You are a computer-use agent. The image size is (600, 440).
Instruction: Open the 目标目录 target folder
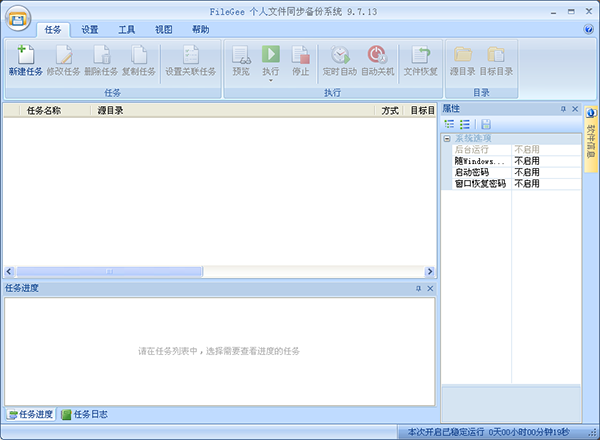[496, 60]
